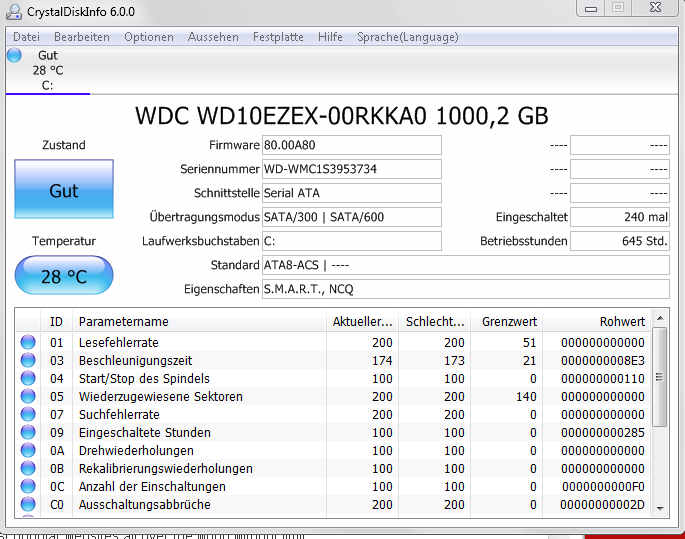The height and width of the screenshot is (539, 685).
Task: Select the Anzahl der Einschaltungen parameter
Action: coord(152,487)
